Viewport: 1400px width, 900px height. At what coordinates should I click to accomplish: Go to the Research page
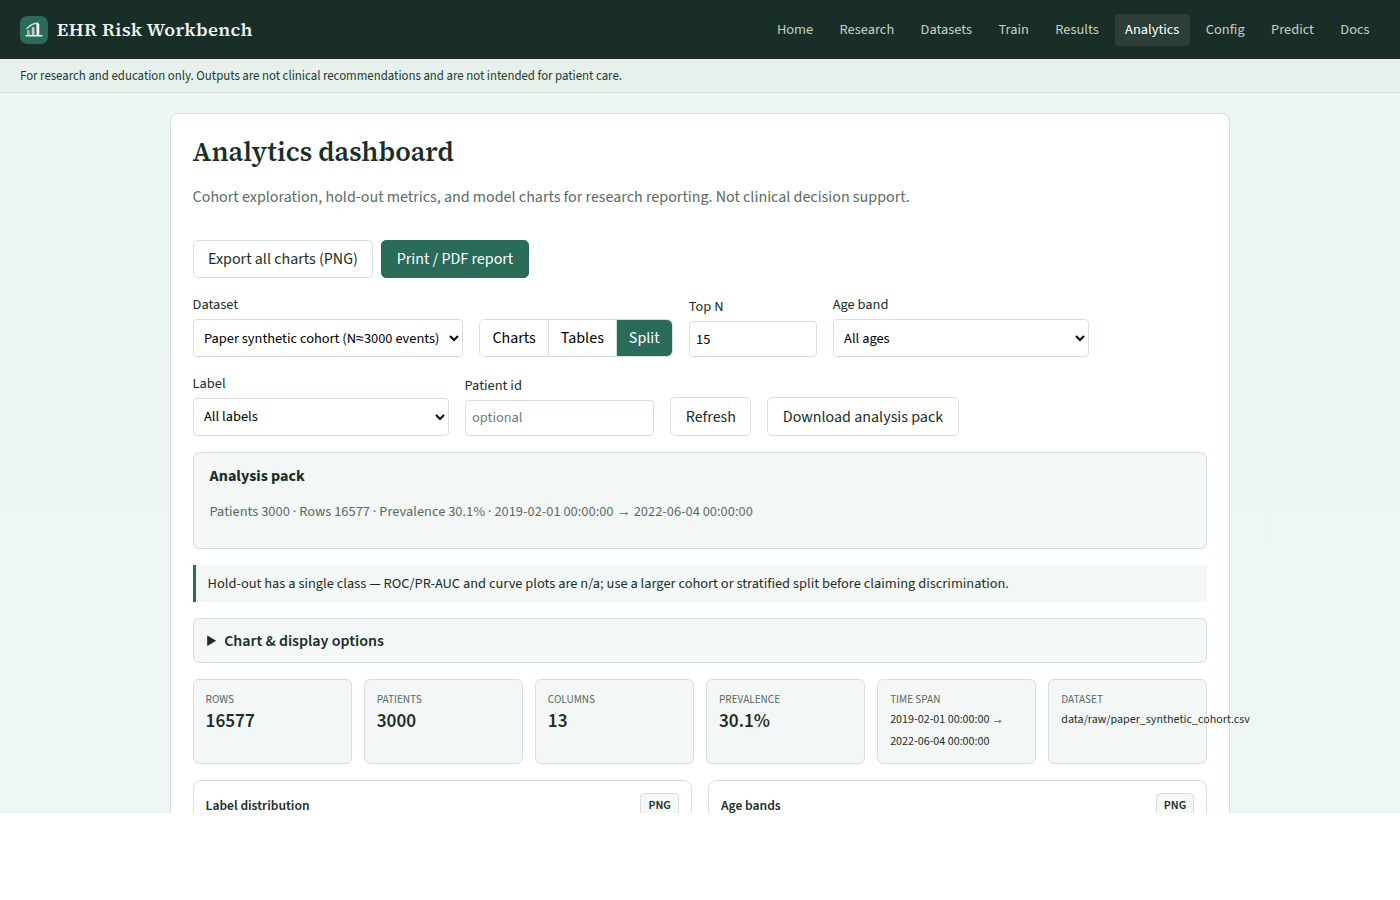click(x=867, y=30)
